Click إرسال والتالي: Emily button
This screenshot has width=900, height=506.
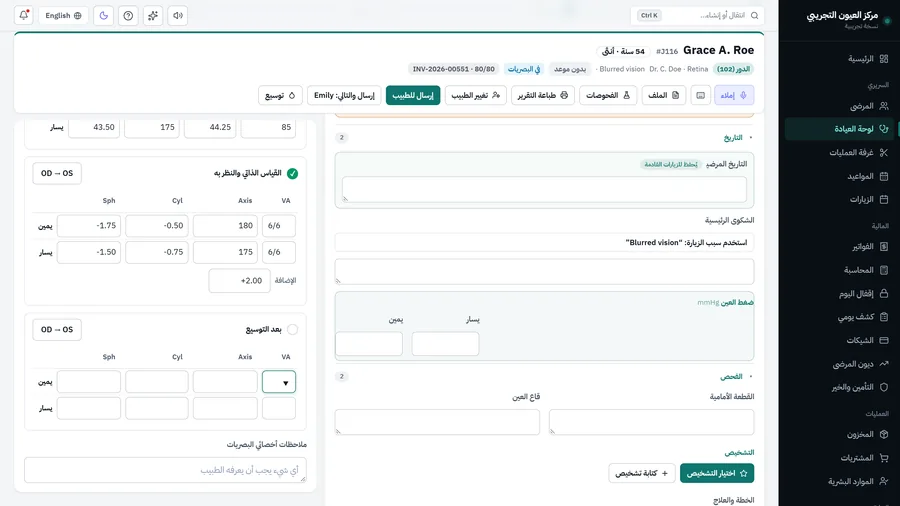[x=344, y=95]
